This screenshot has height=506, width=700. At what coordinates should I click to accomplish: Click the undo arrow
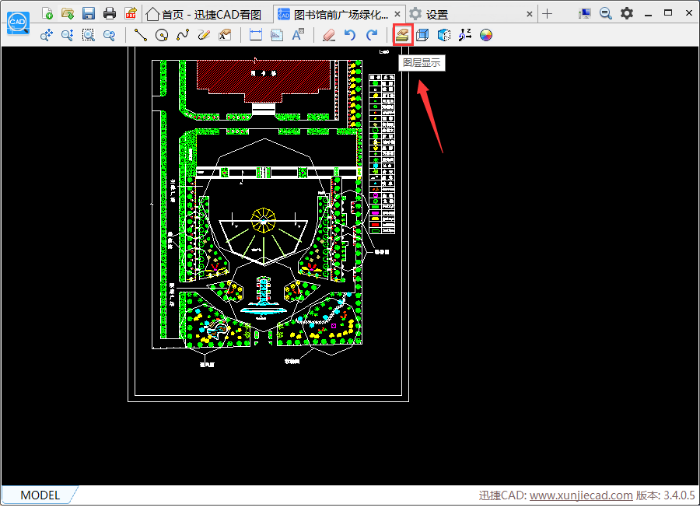[x=350, y=35]
